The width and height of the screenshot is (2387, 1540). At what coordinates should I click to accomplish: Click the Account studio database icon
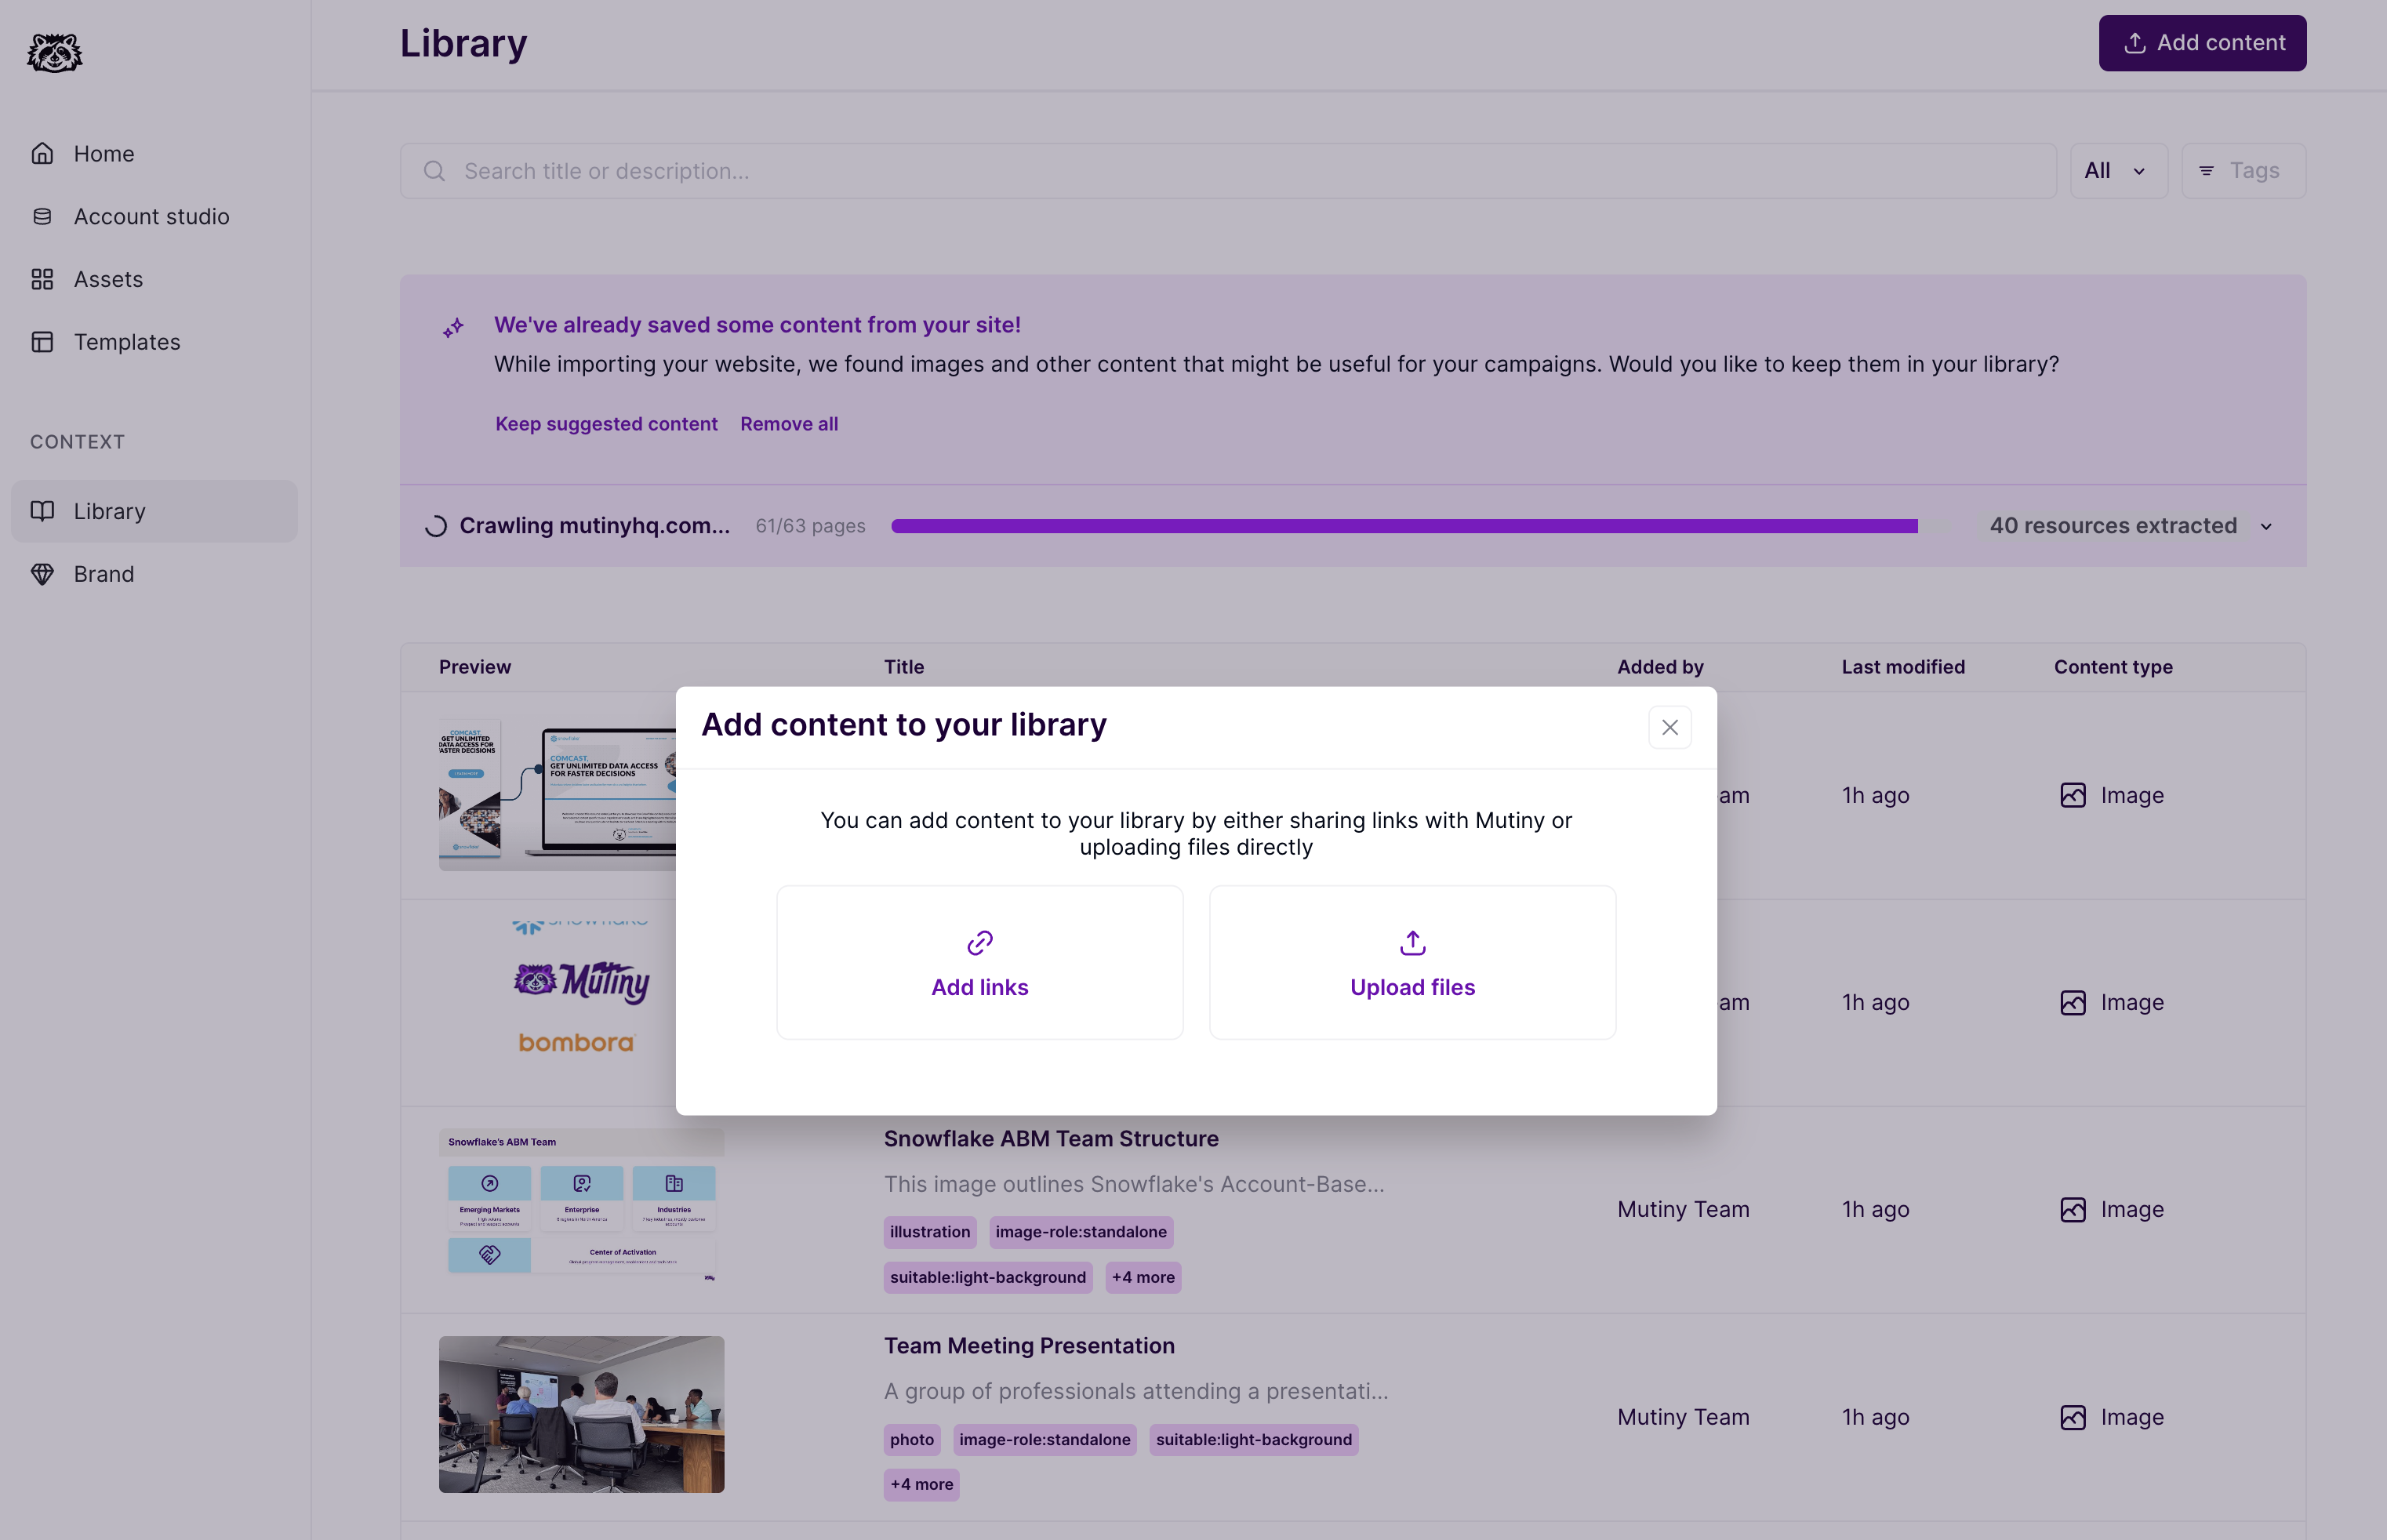pyautogui.click(x=42, y=216)
